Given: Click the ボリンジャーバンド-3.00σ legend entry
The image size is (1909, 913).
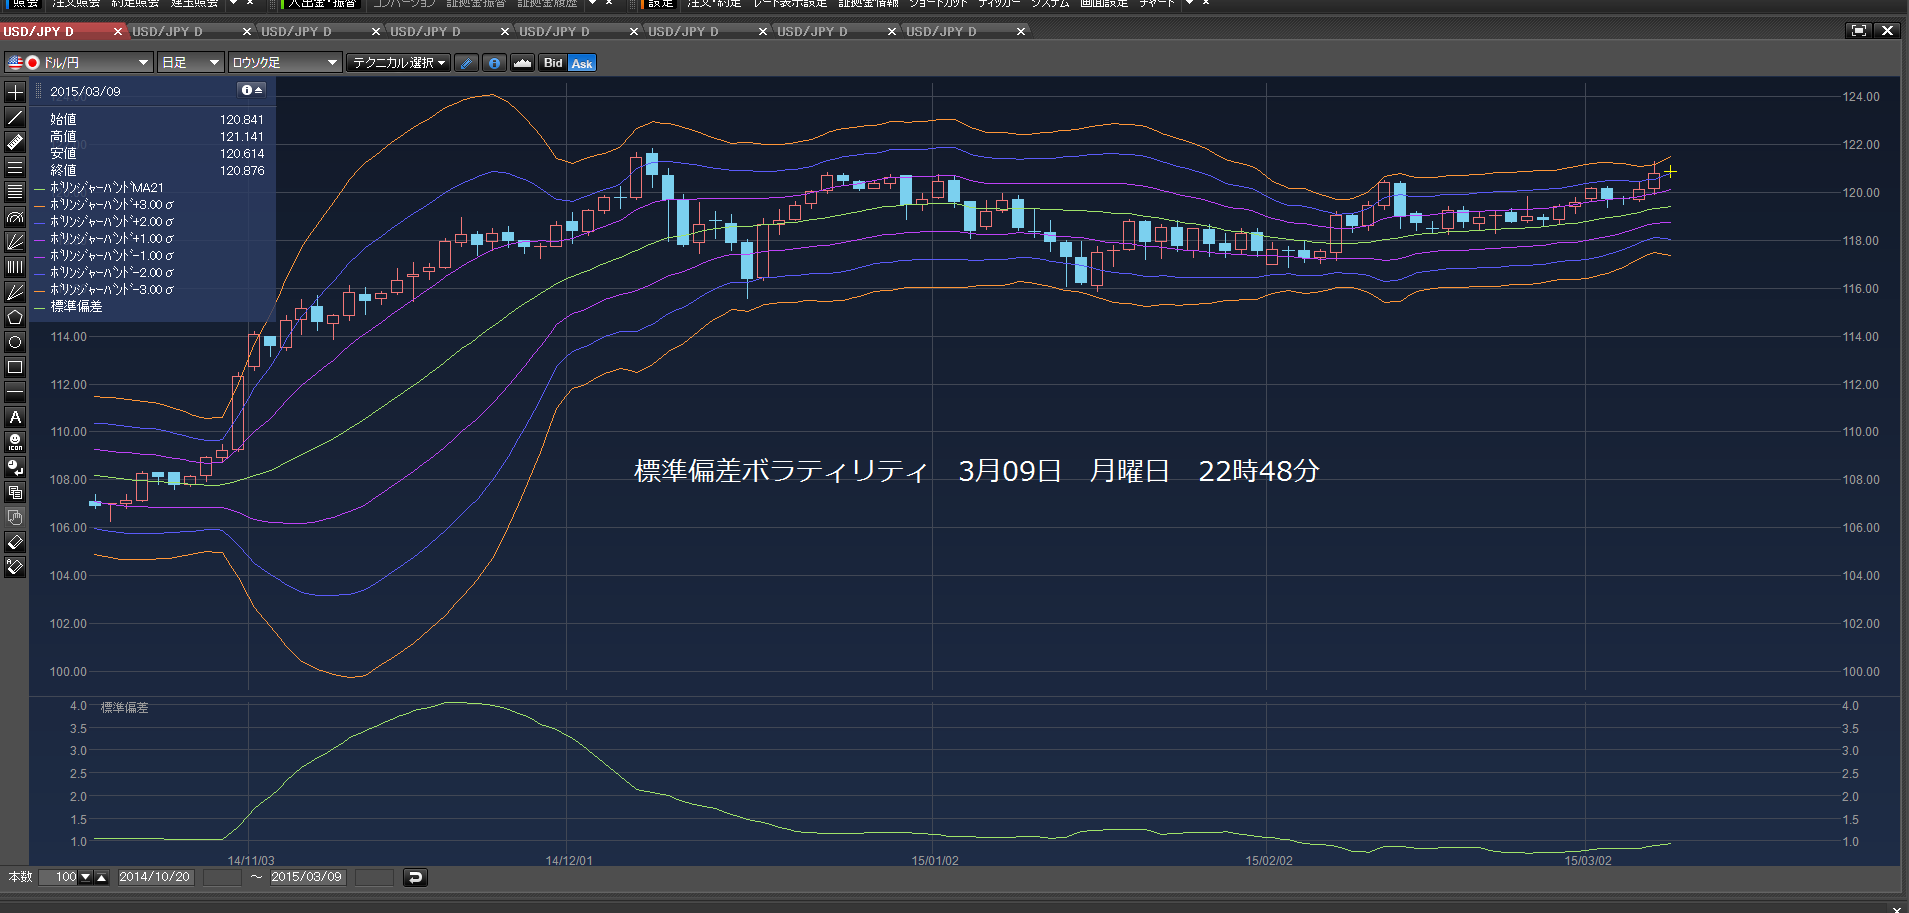Looking at the screenshot, I should click(111, 290).
